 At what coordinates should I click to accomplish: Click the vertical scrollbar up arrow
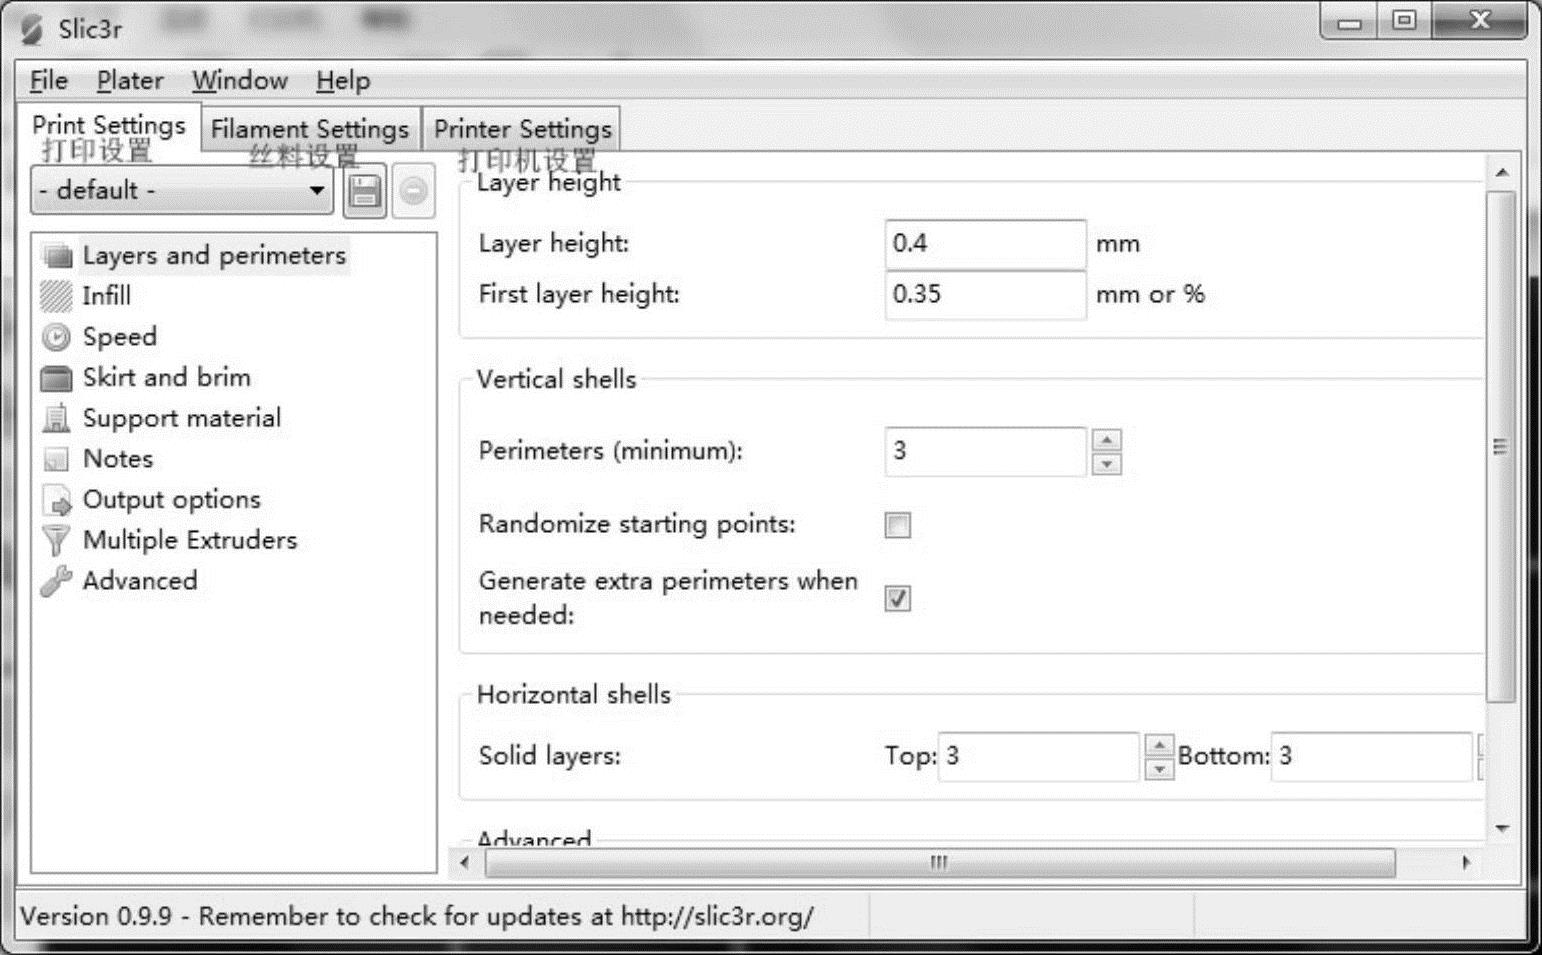(1501, 172)
